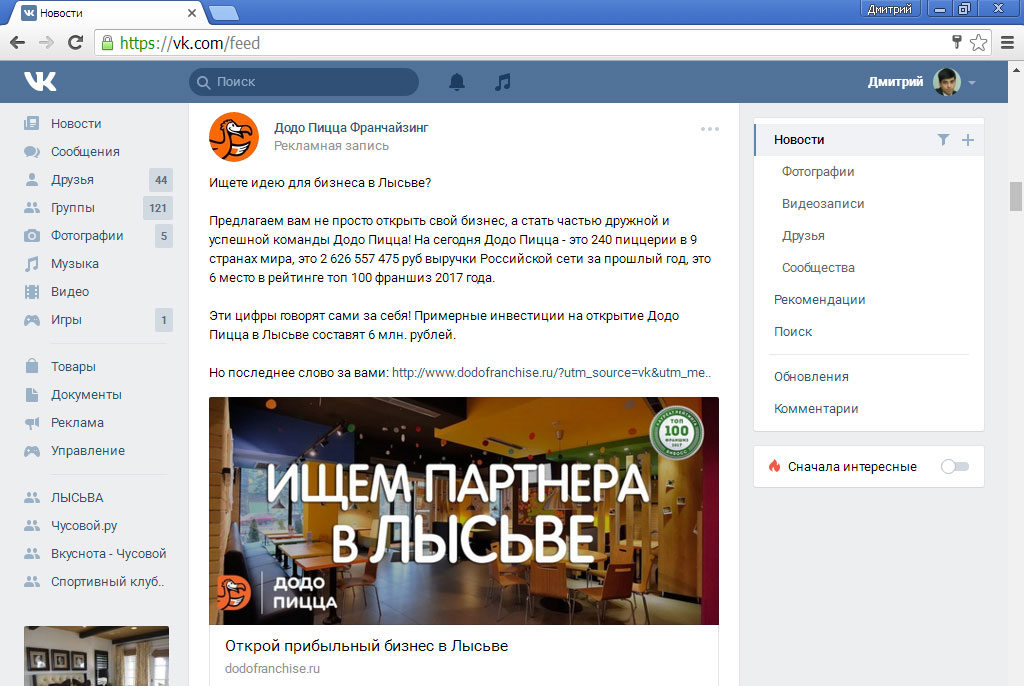Click the Видео film icon
Viewport: 1024px width, 686px height.
tap(31, 292)
